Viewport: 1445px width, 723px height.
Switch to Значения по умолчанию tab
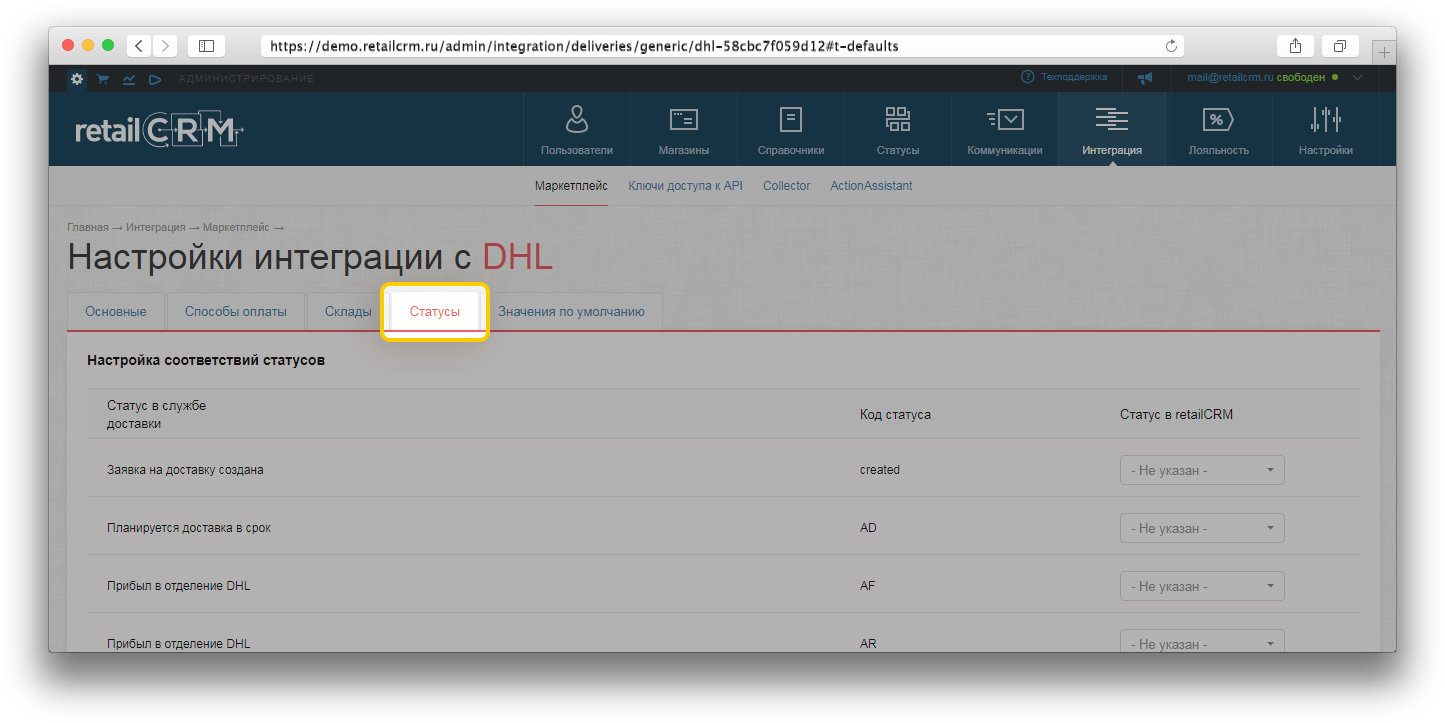(x=571, y=311)
